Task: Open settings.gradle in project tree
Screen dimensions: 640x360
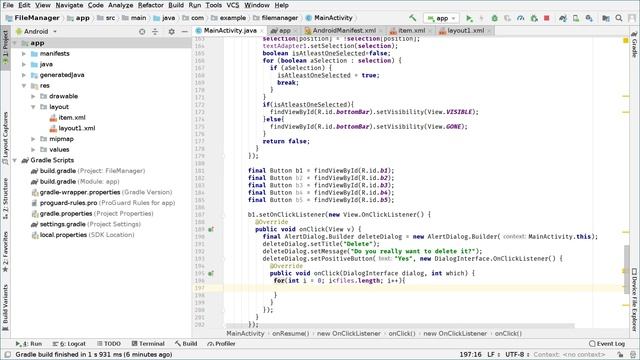Action: point(86,224)
